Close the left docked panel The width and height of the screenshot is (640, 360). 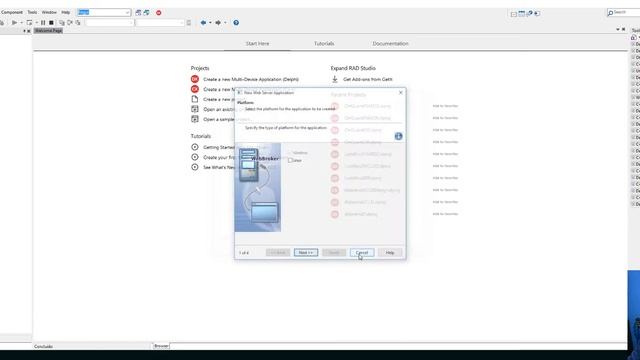click(x=29, y=31)
